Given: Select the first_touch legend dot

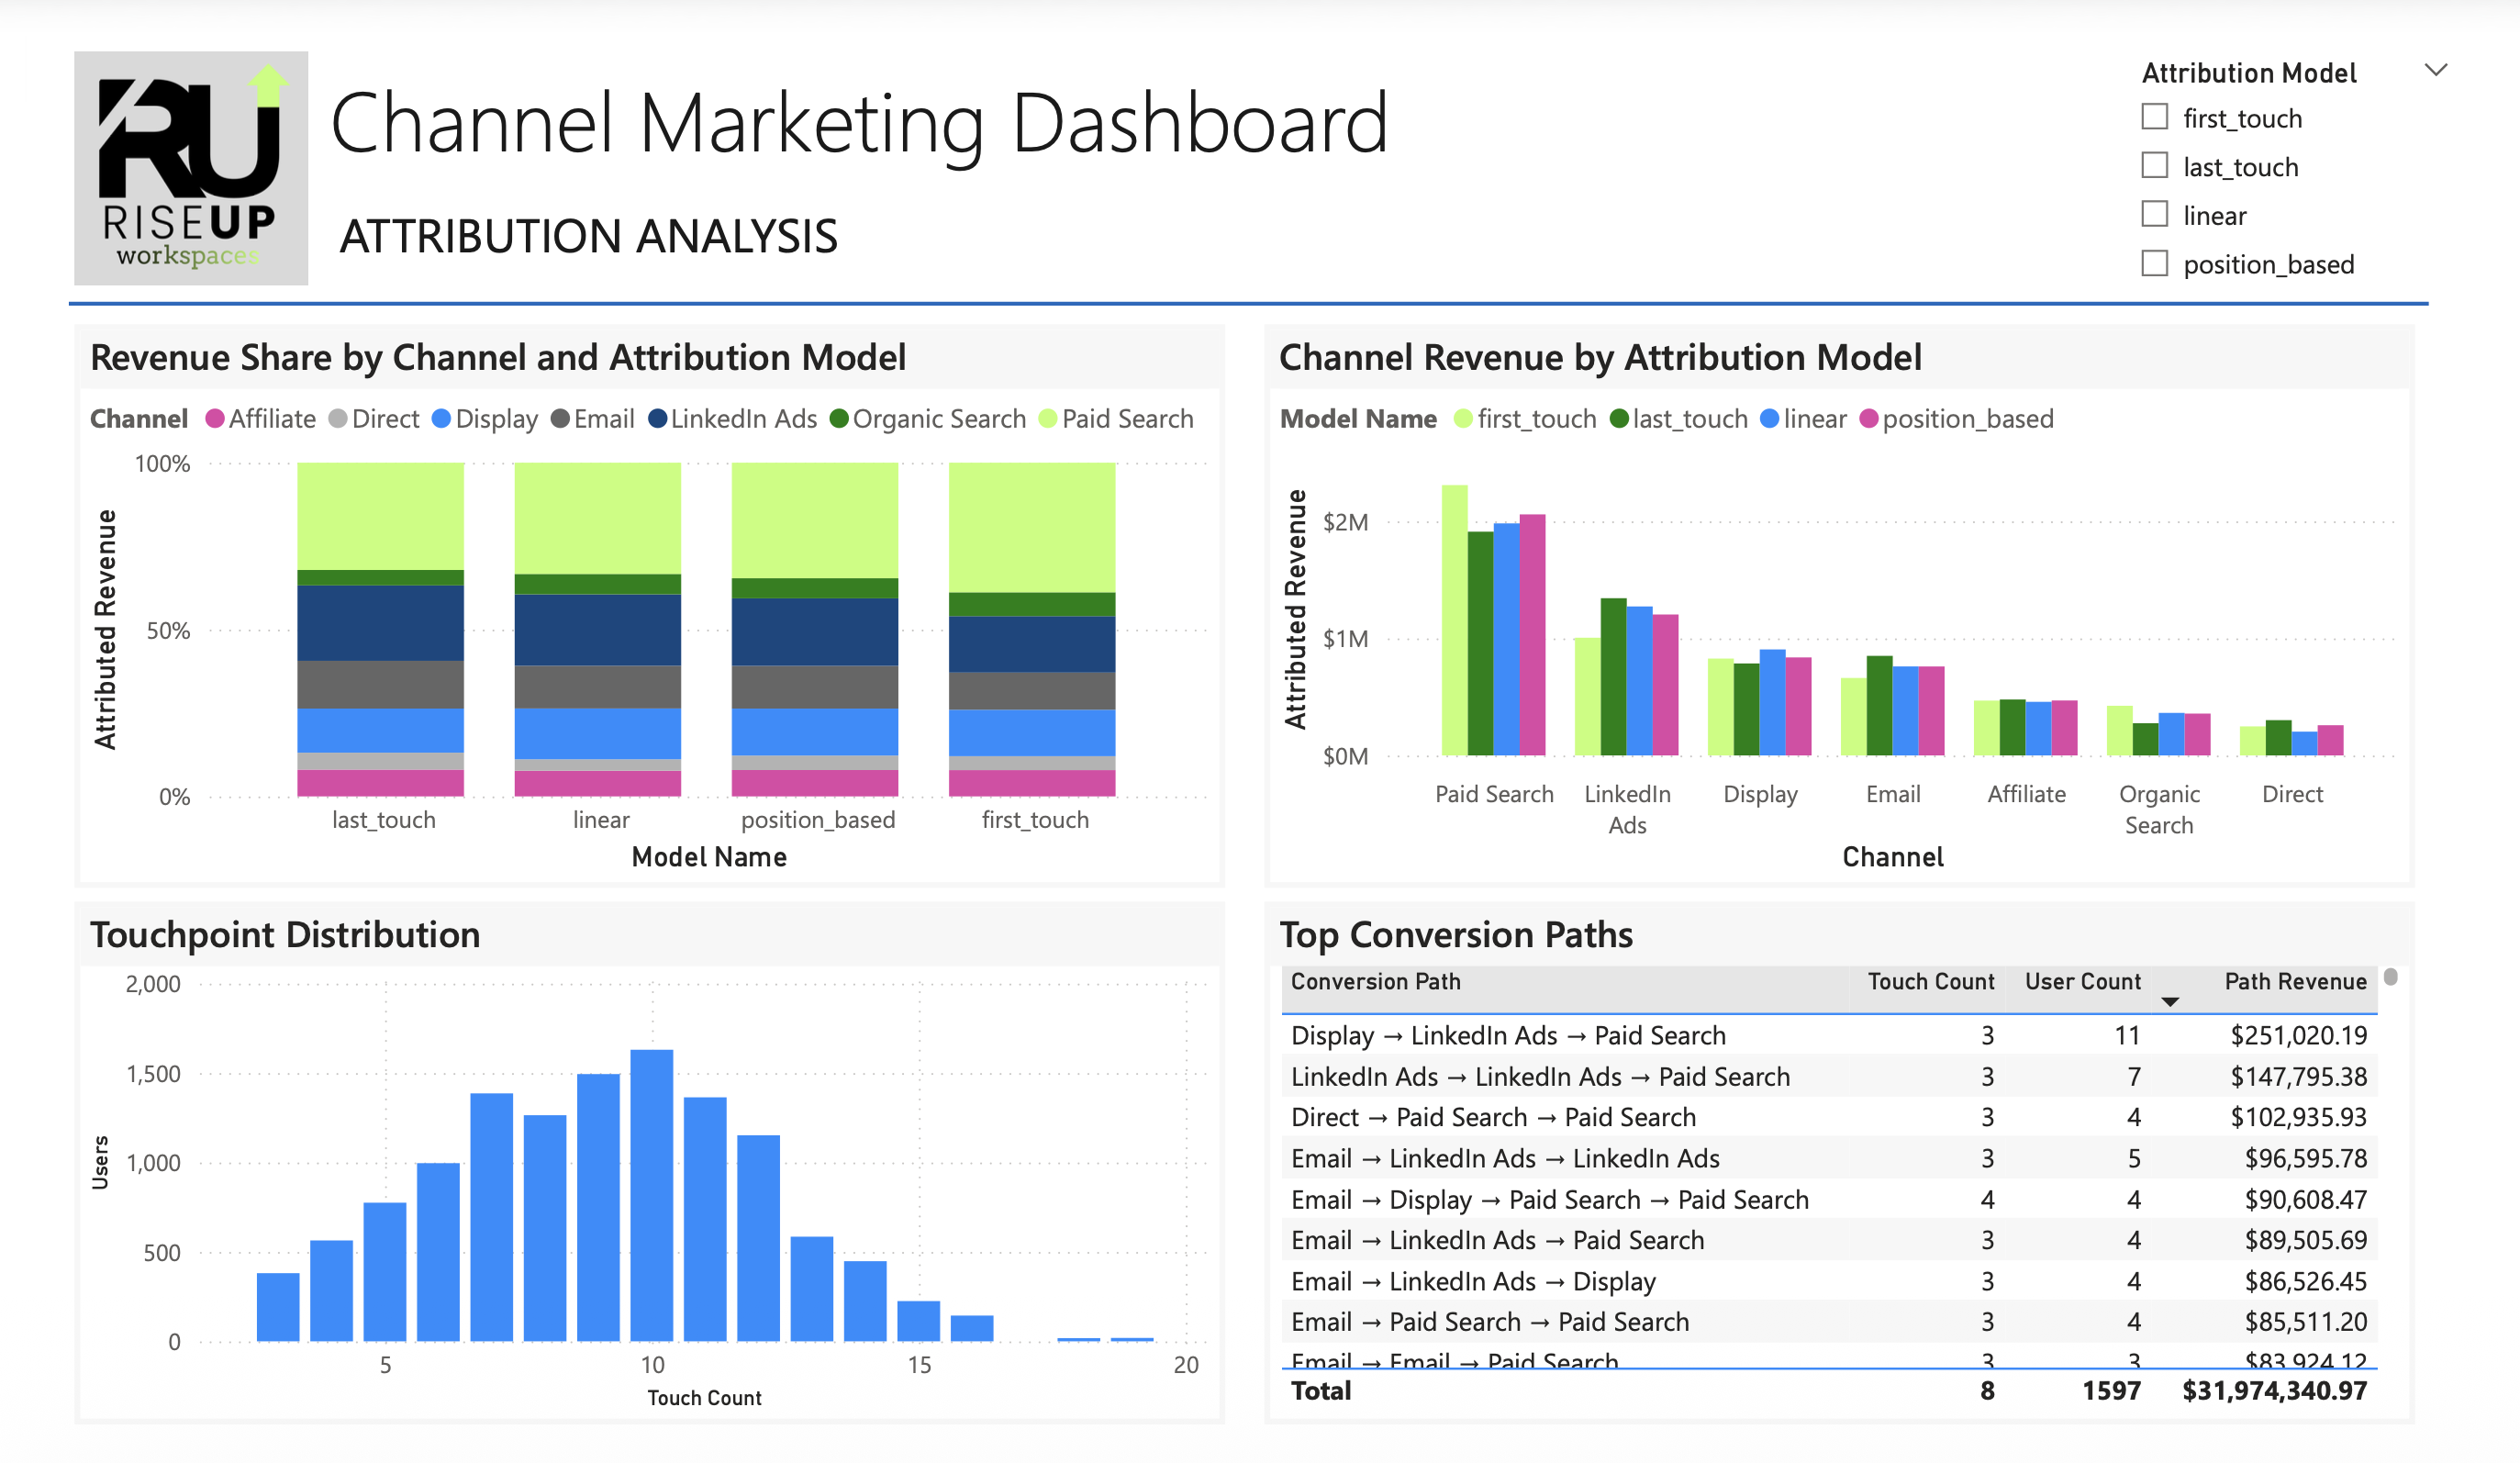Looking at the screenshot, I should 1462,419.
